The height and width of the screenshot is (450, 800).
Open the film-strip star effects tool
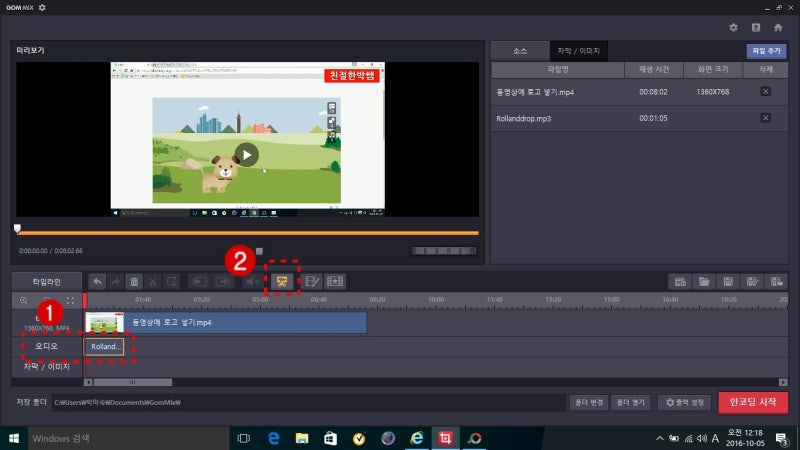tap(335, 282)
